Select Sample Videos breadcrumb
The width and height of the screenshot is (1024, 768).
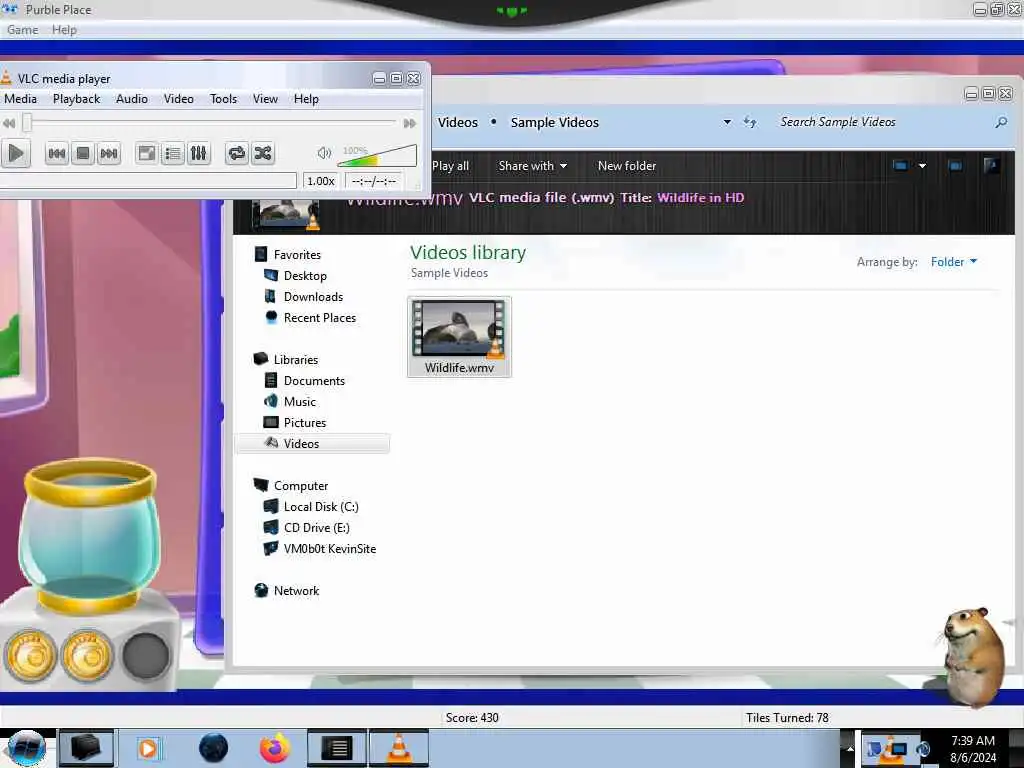click(x=554, y=122)
